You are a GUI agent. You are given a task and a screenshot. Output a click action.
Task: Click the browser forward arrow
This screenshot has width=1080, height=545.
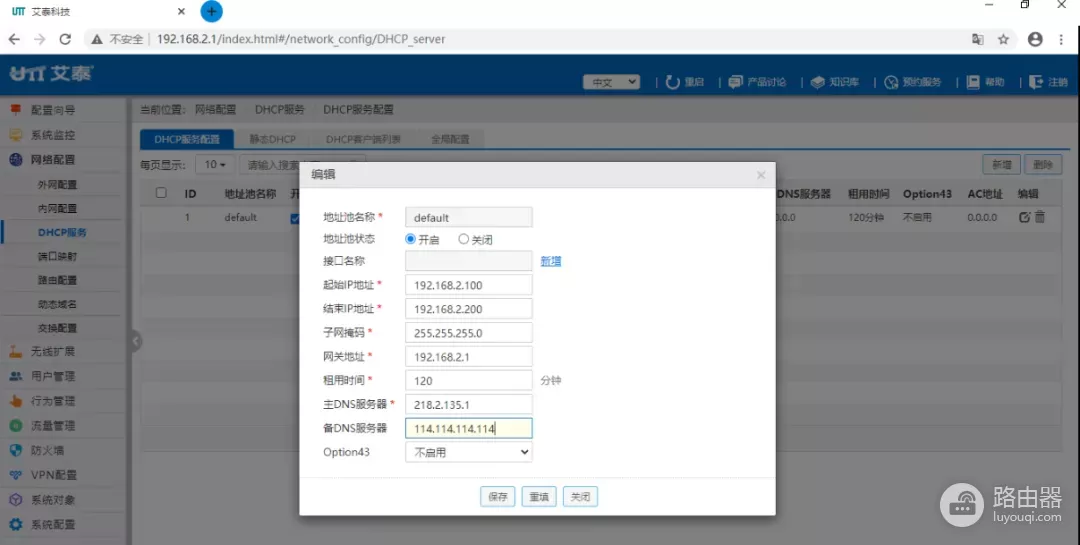(x=40, y=39)
